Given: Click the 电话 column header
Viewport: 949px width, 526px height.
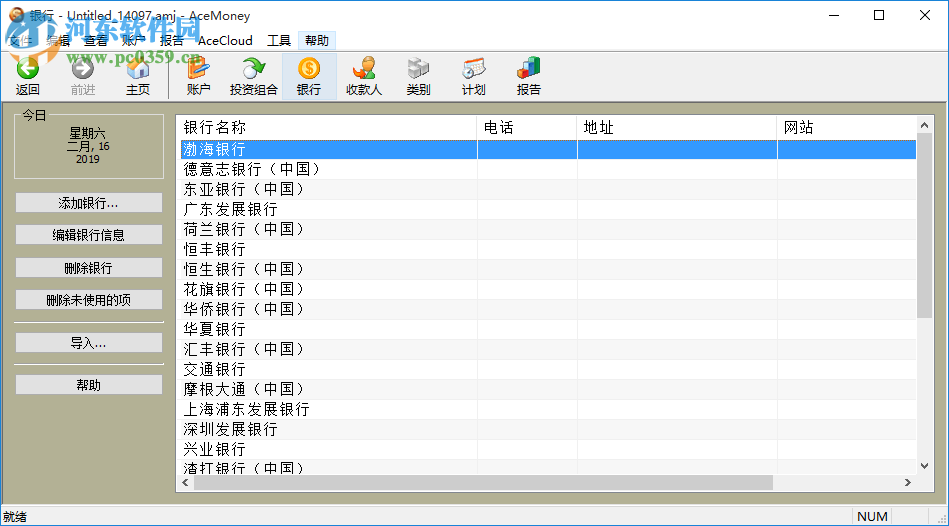Looking at the screenshot, I should 527,128.
